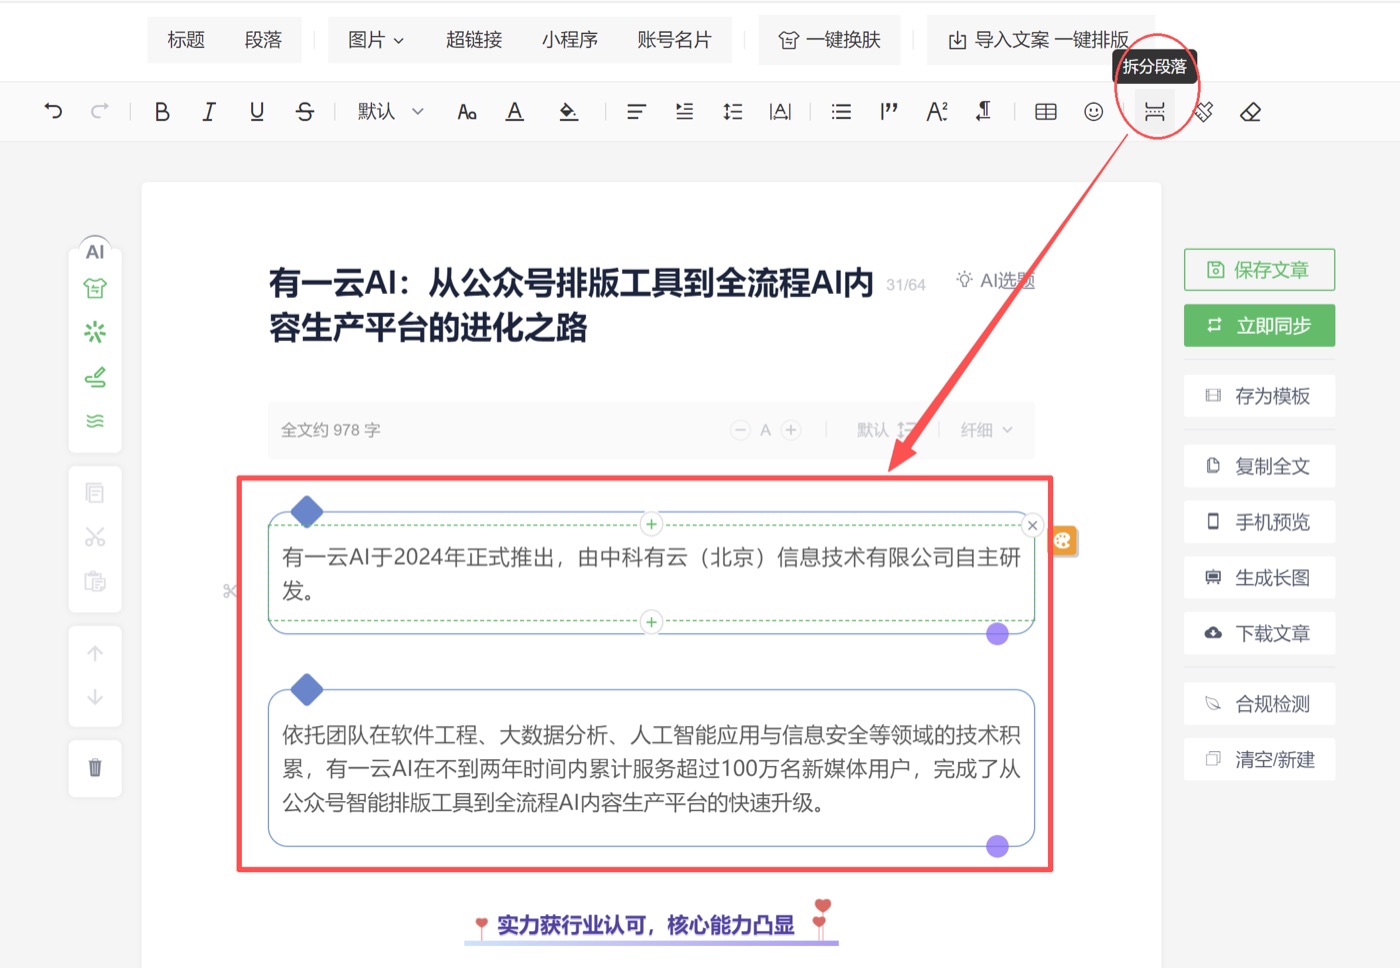Open text alignment options
The width and height of the screenshot is (1400, 968).
point(636,112)
